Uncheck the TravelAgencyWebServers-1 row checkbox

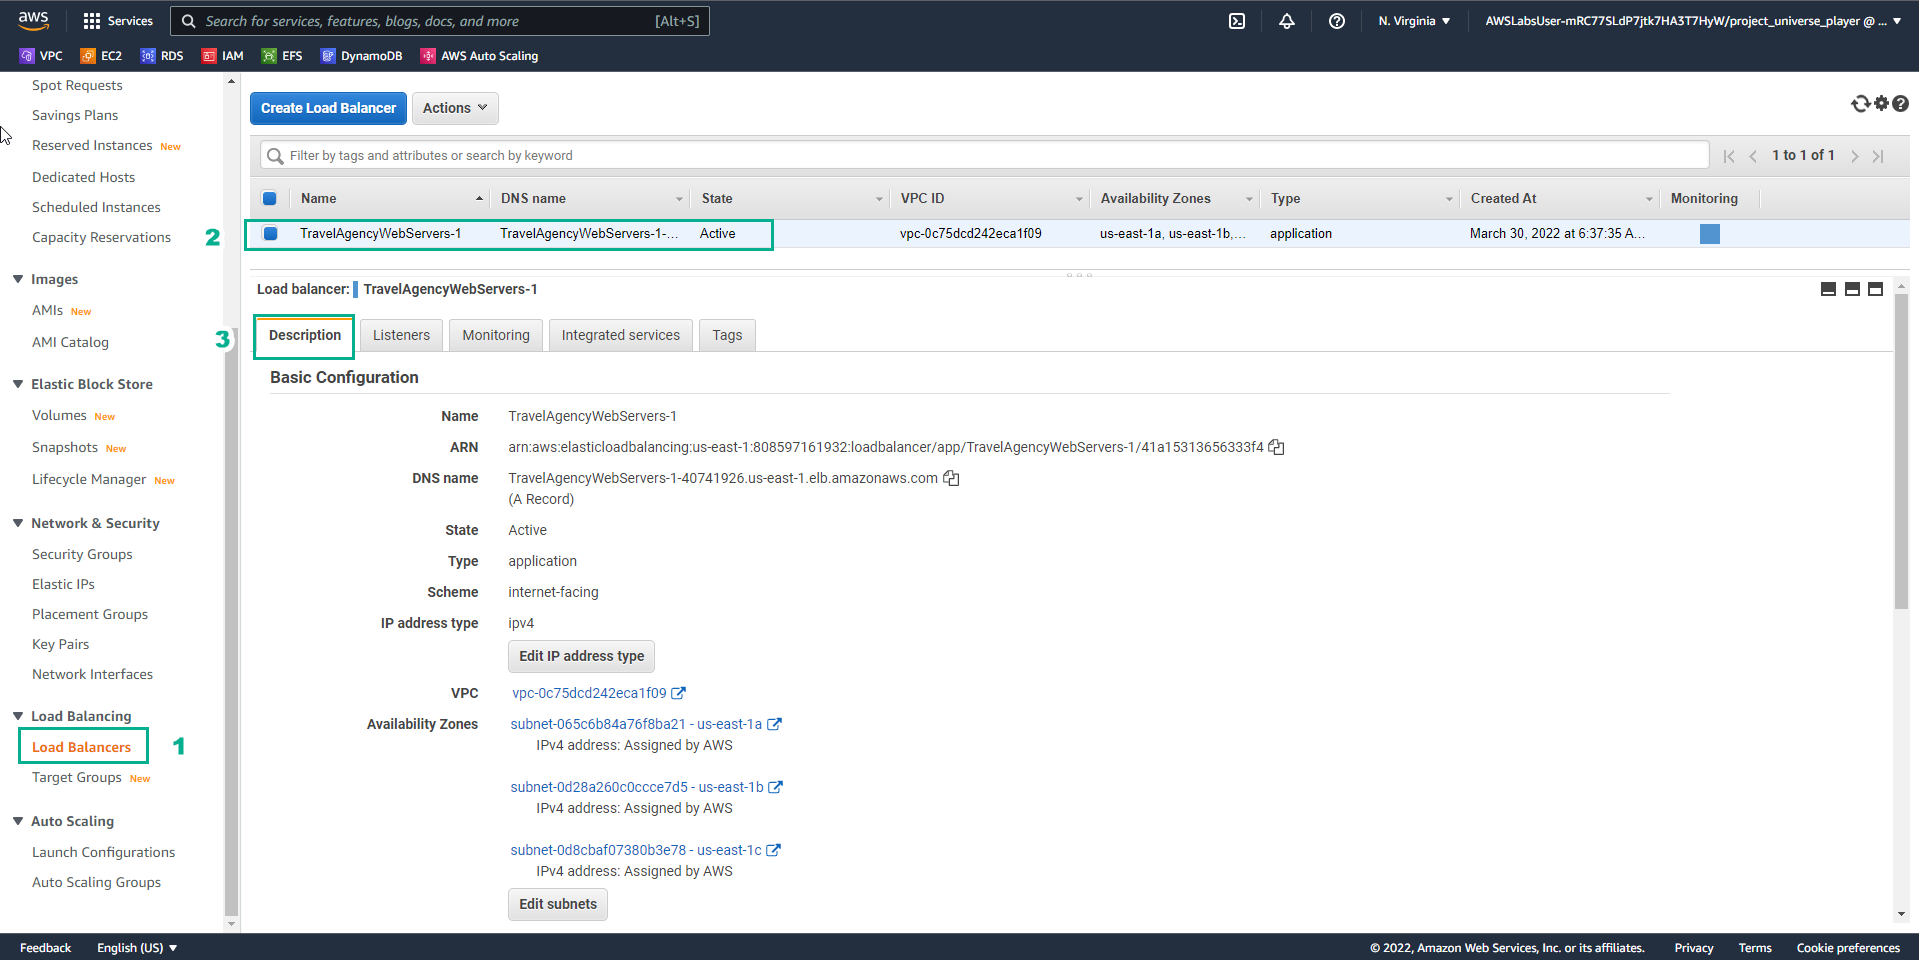tap(270, 233)
